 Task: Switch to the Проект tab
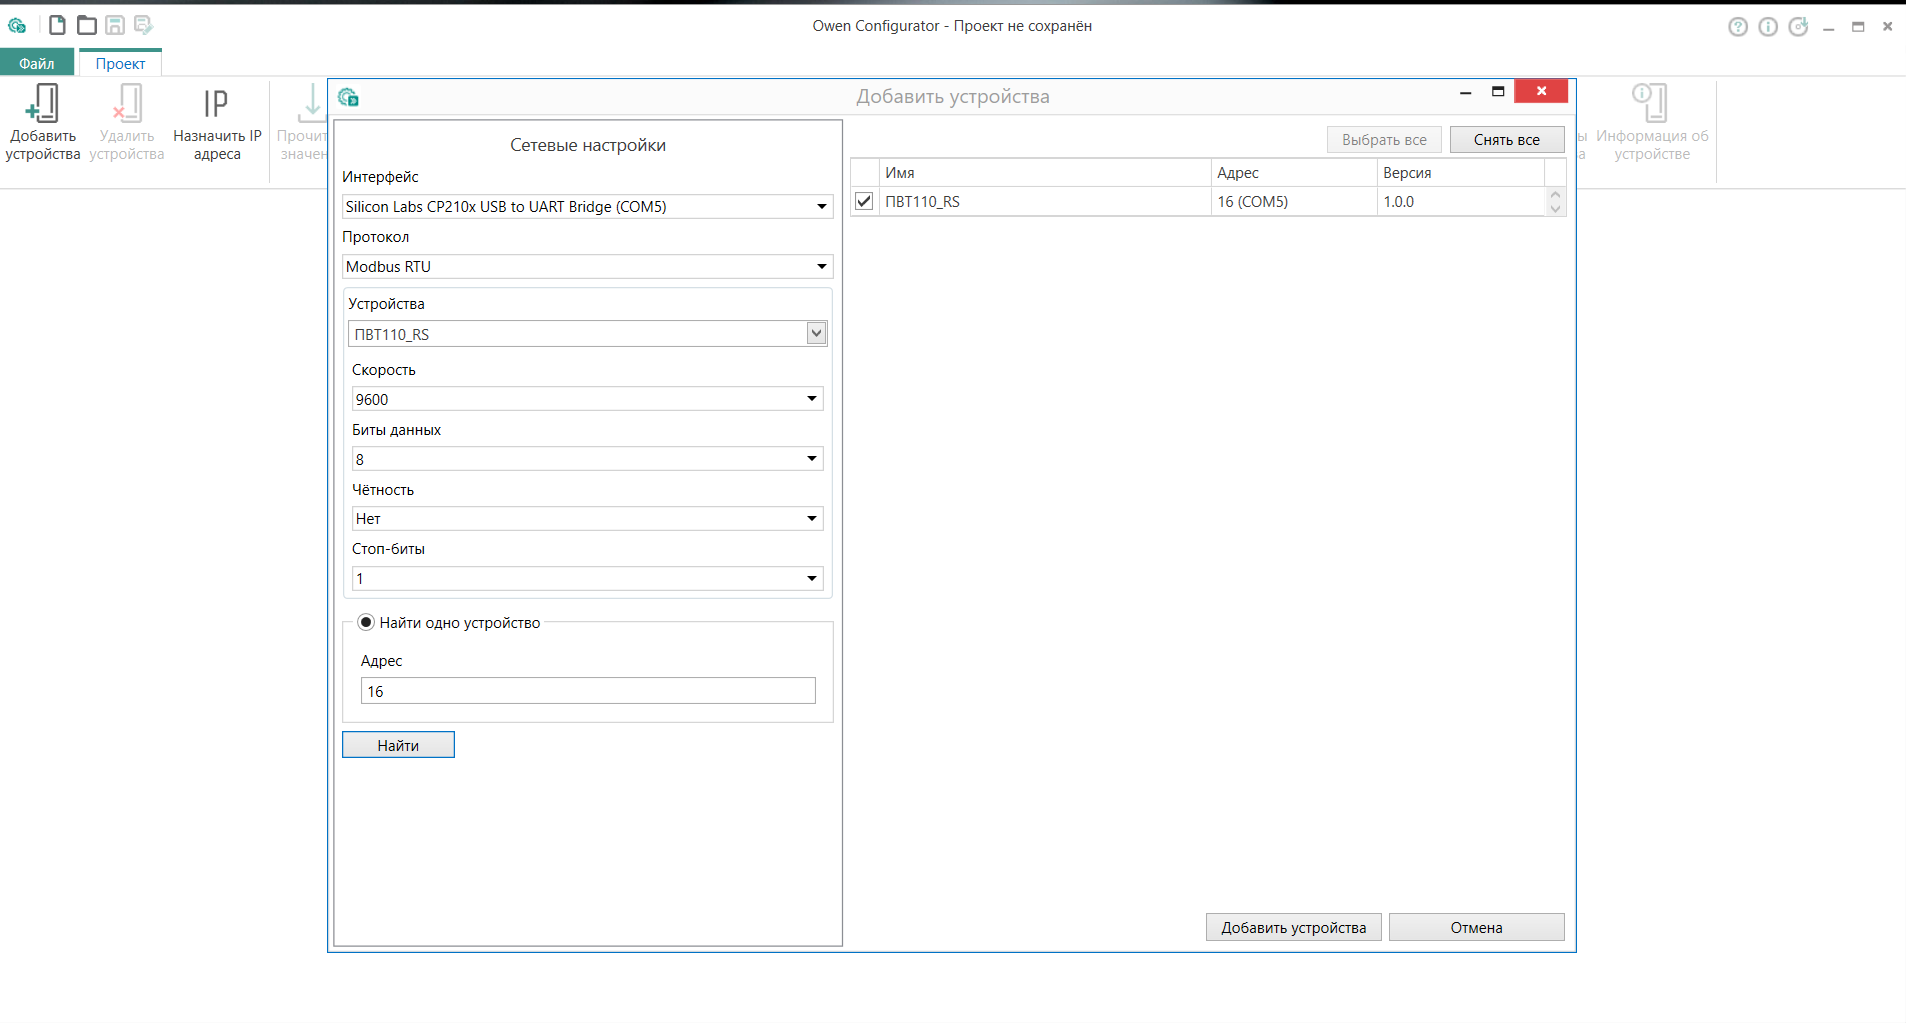(120, 63)
